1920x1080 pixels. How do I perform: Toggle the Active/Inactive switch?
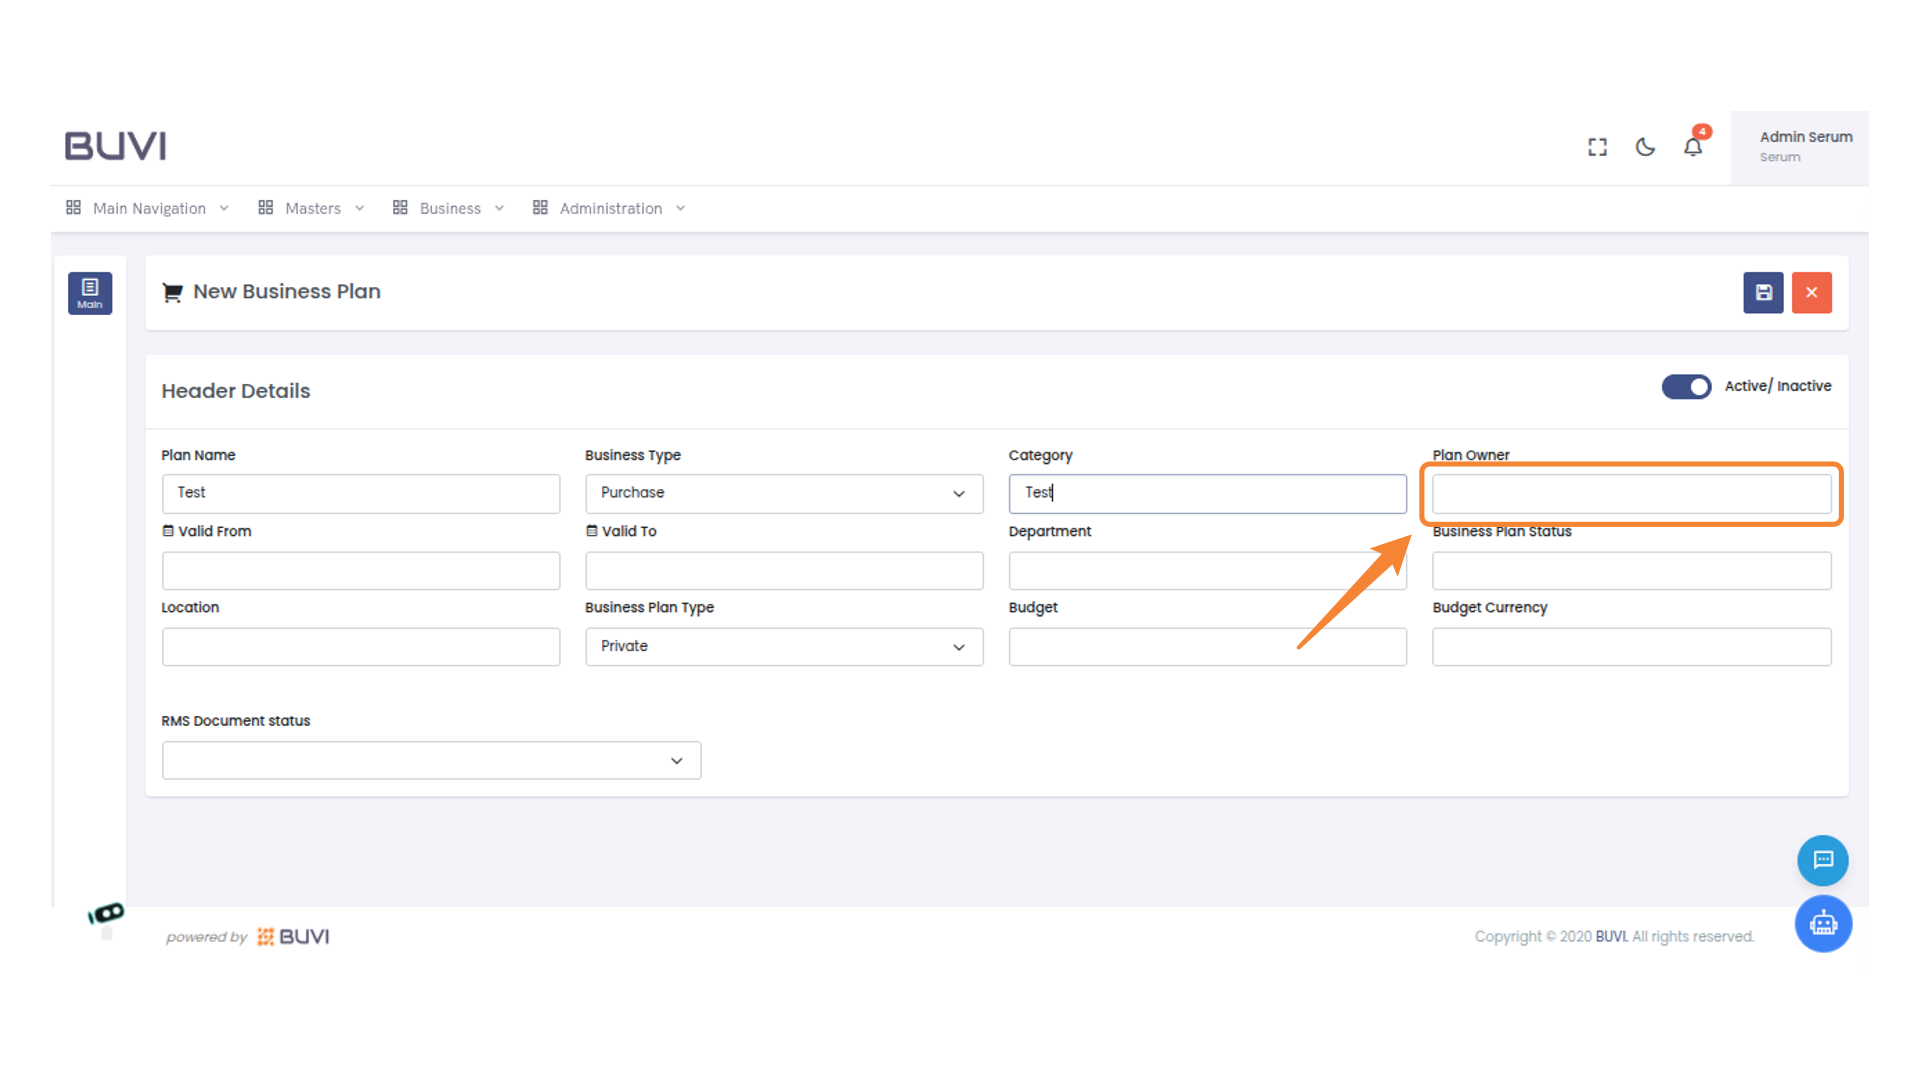click(1687, 387)
